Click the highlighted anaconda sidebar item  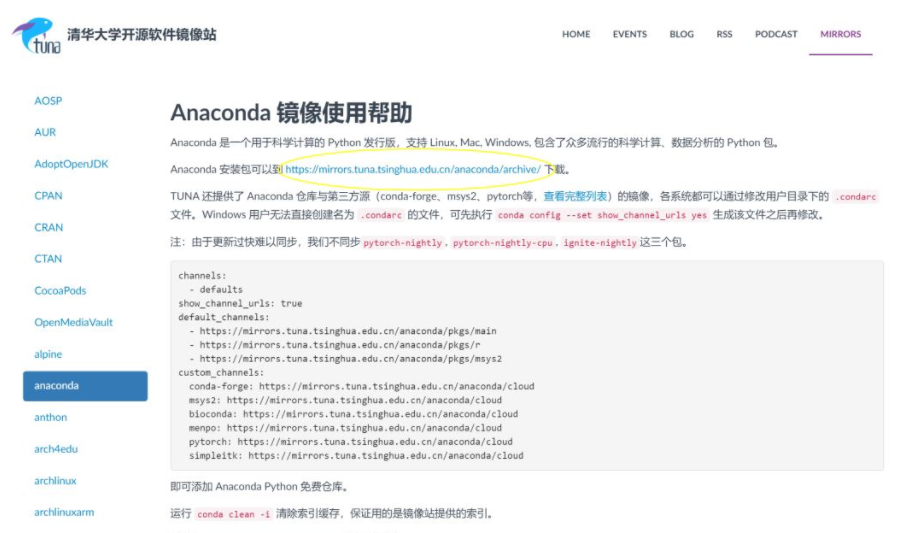(x=85, y=386)
